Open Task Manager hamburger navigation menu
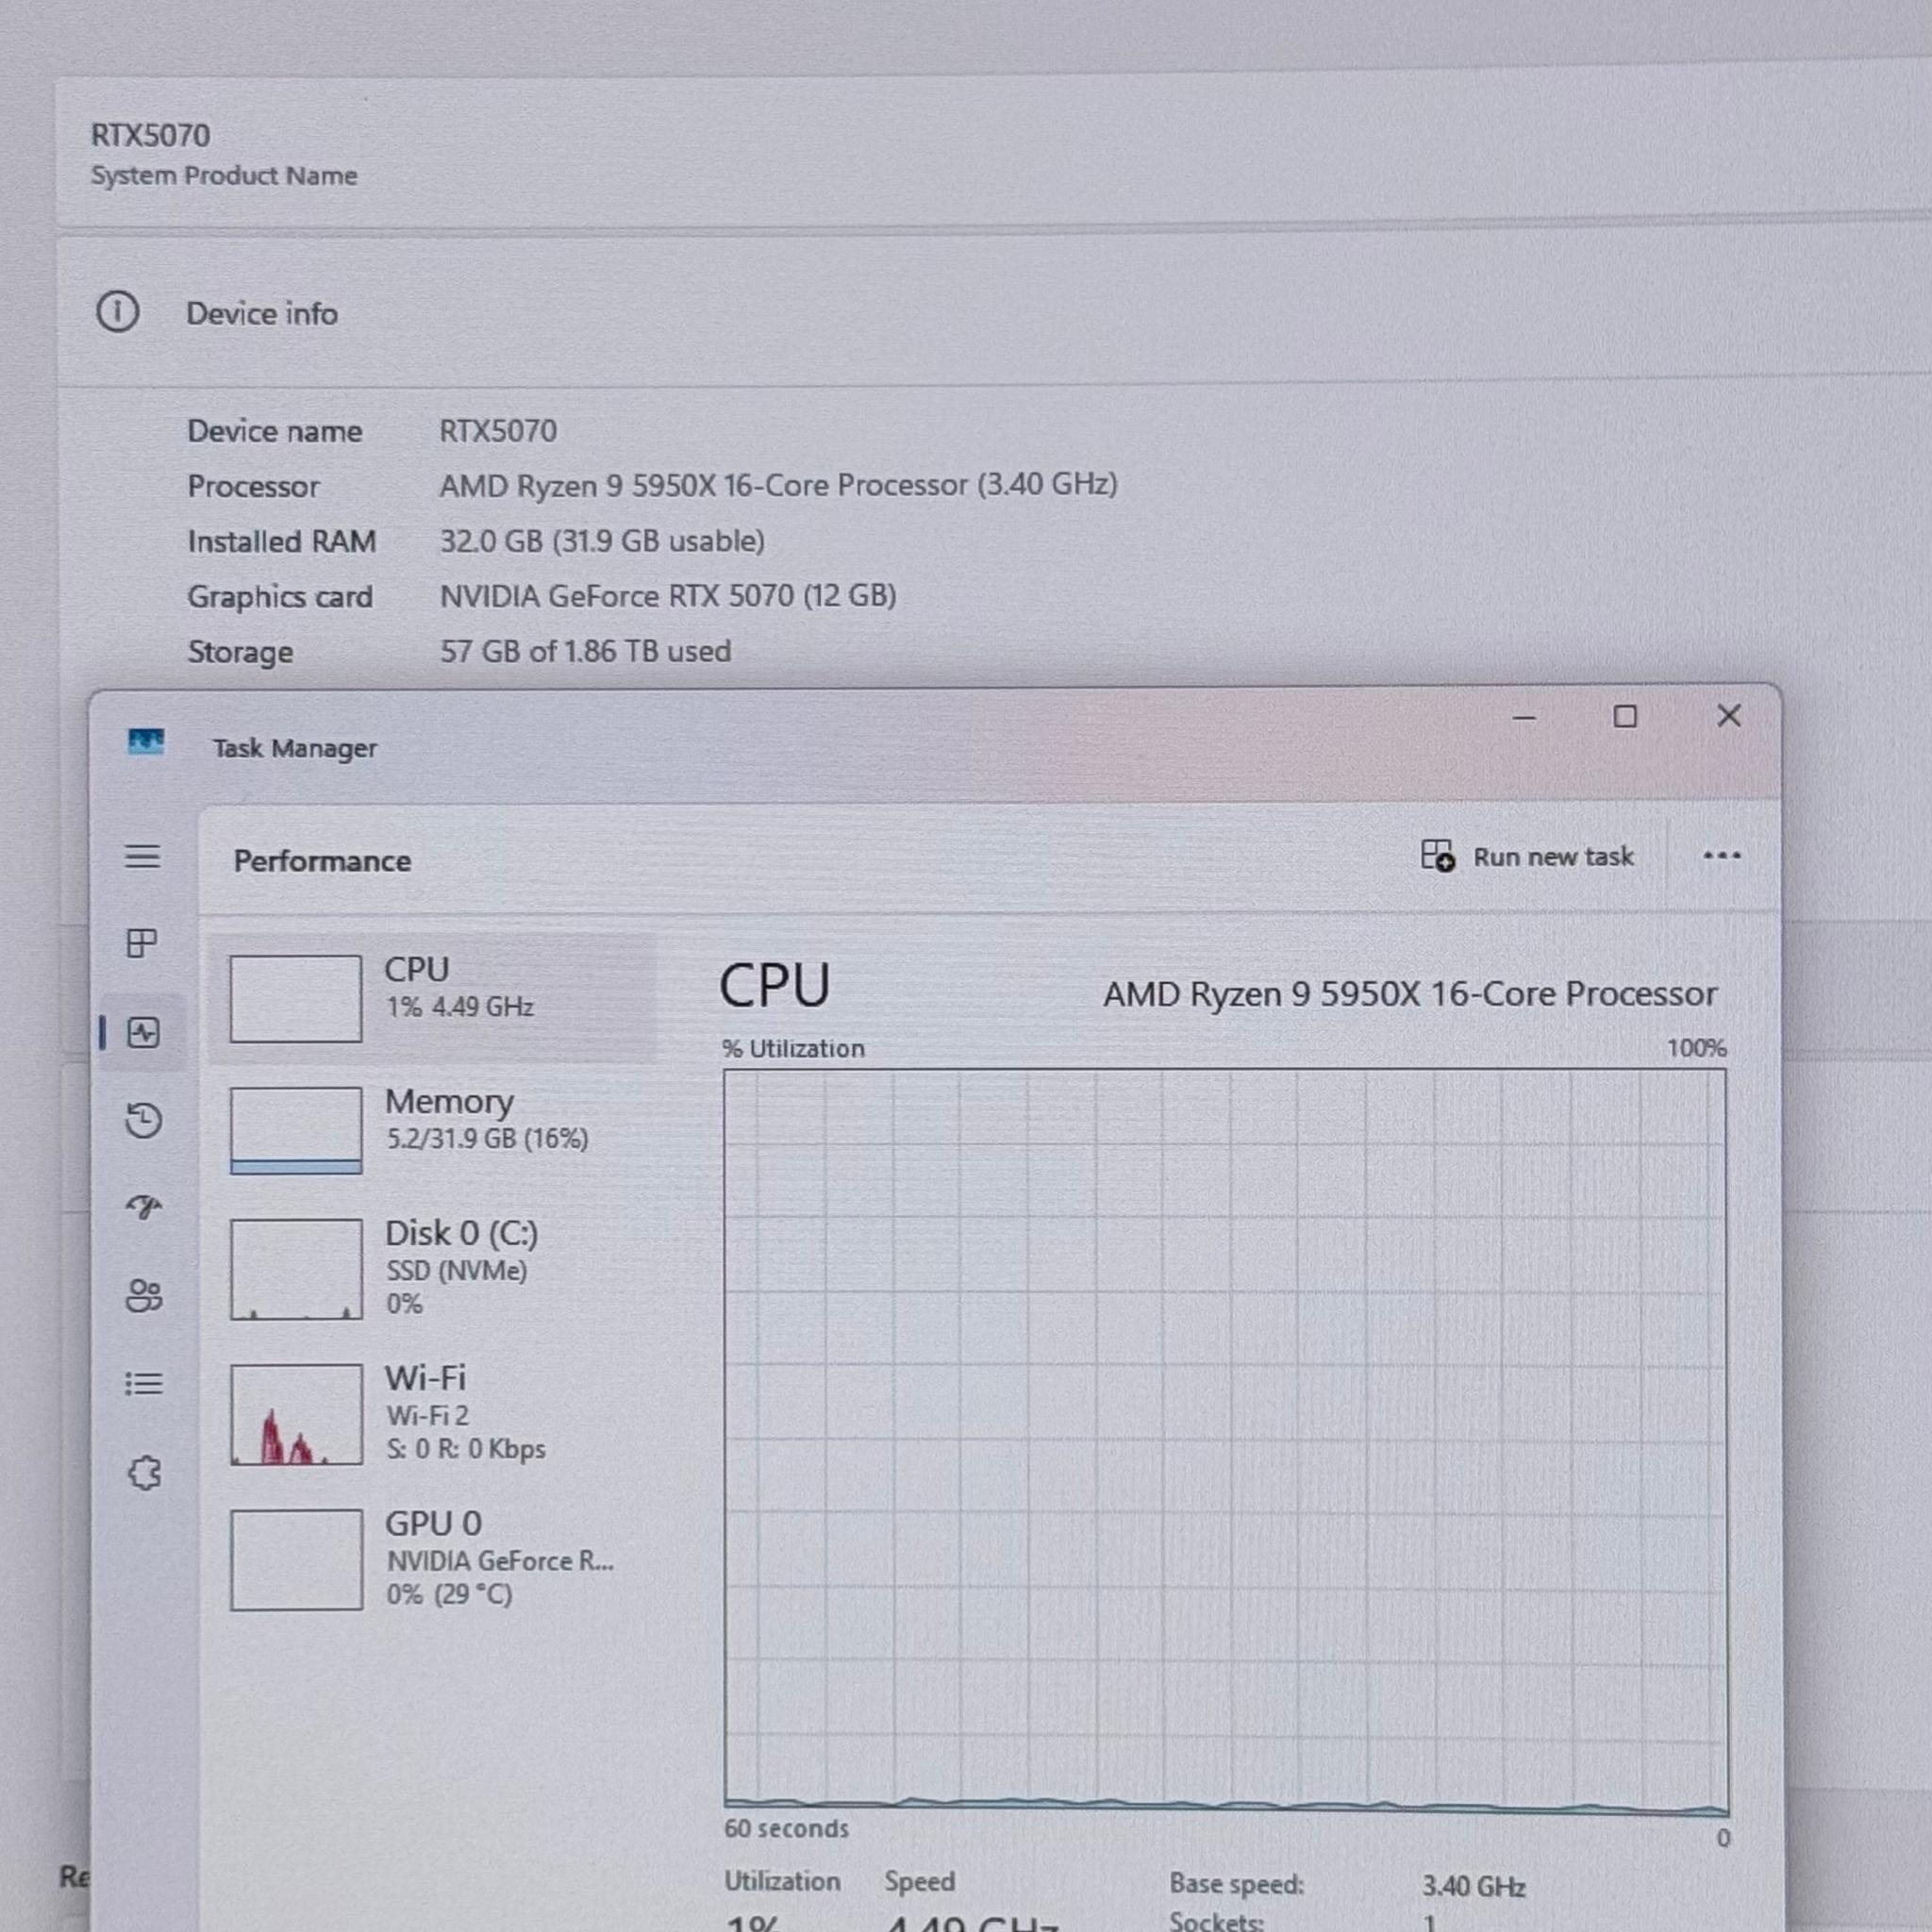Screen dimensions: 1932x1932 (142, 857)
